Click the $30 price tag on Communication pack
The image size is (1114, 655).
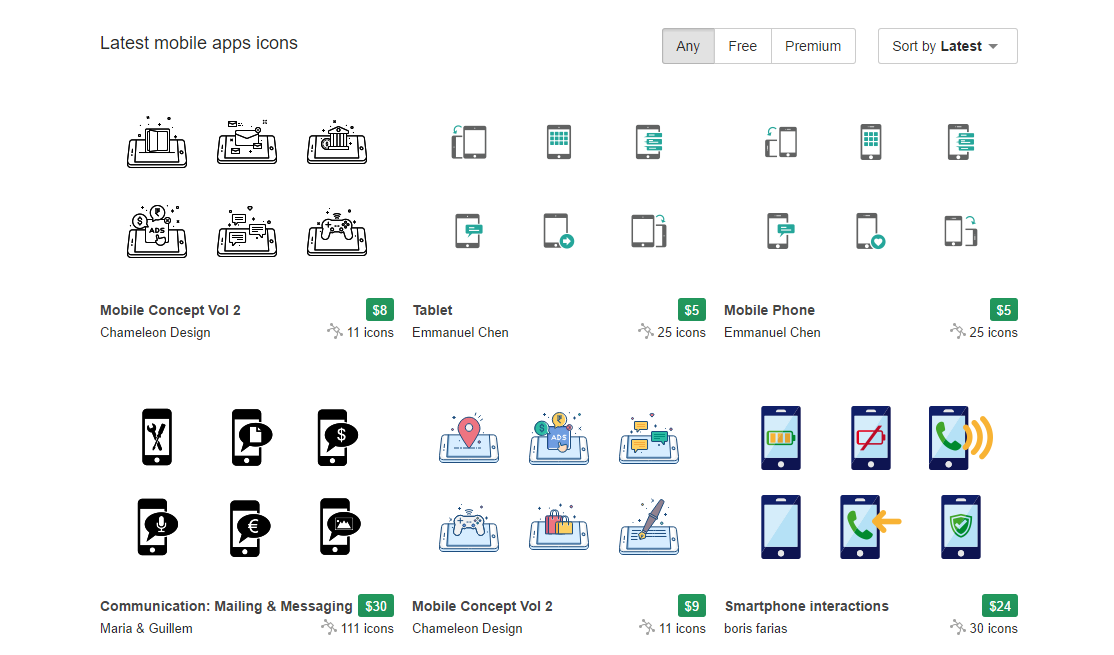click(x=375, y=605)
